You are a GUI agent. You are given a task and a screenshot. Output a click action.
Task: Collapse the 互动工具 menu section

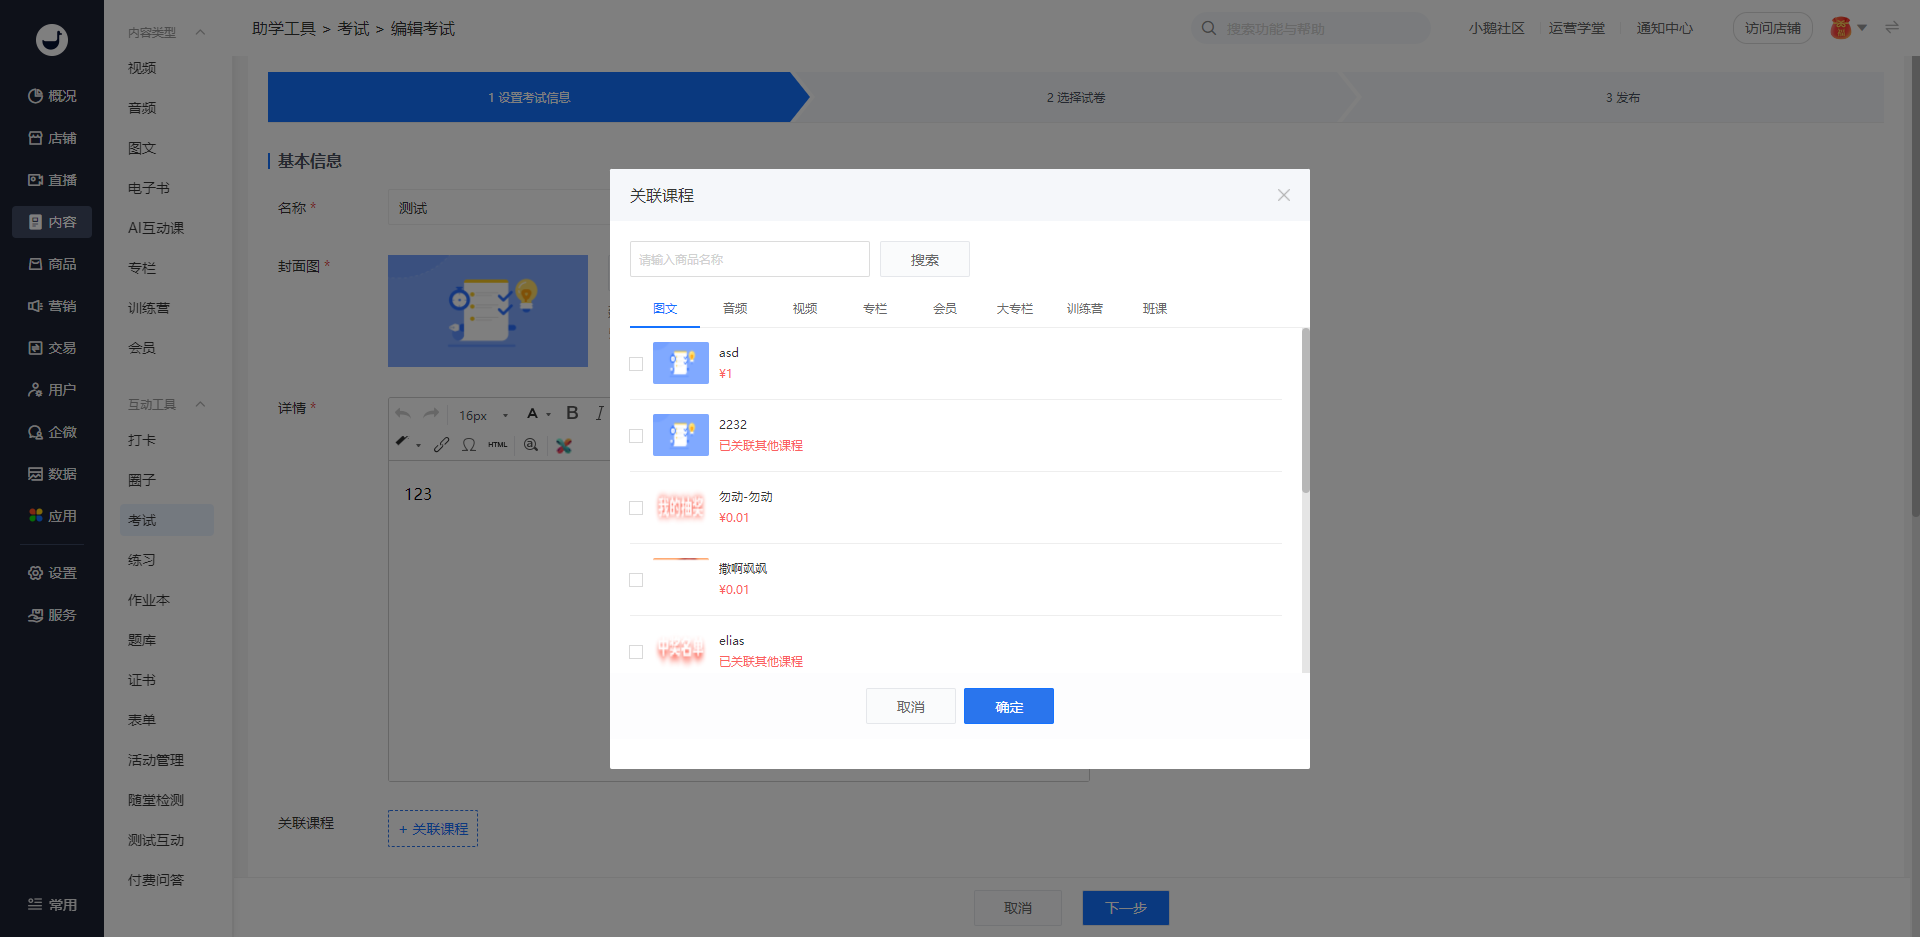[200, 405]
